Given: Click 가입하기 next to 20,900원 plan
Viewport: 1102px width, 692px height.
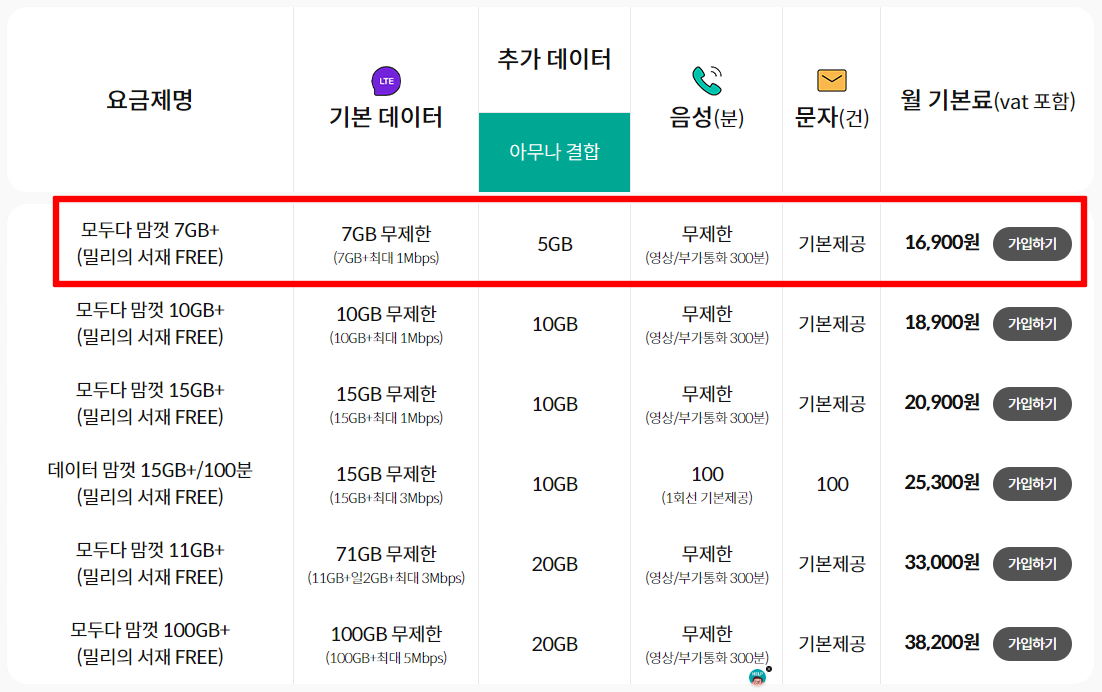Looking at the screenshot, I should coord(1031,403).
